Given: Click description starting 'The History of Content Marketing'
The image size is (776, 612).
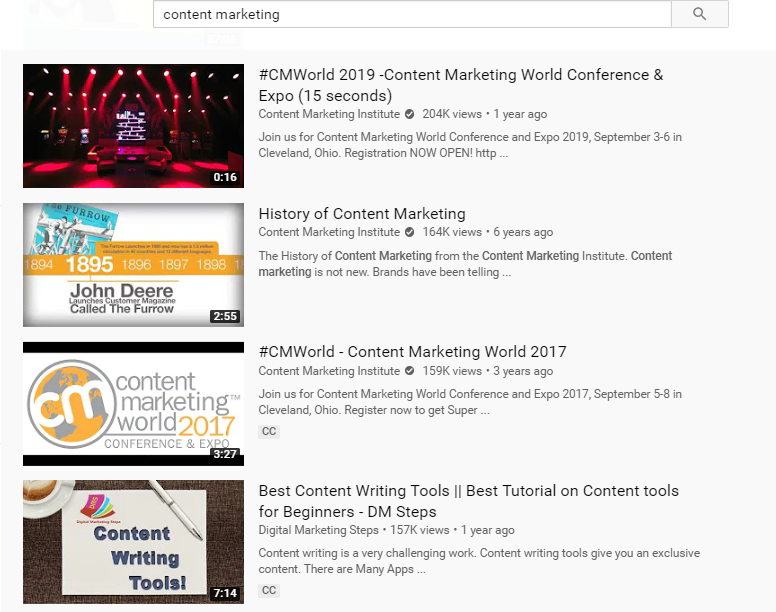Looking at the screenshot, I should 465,264.
